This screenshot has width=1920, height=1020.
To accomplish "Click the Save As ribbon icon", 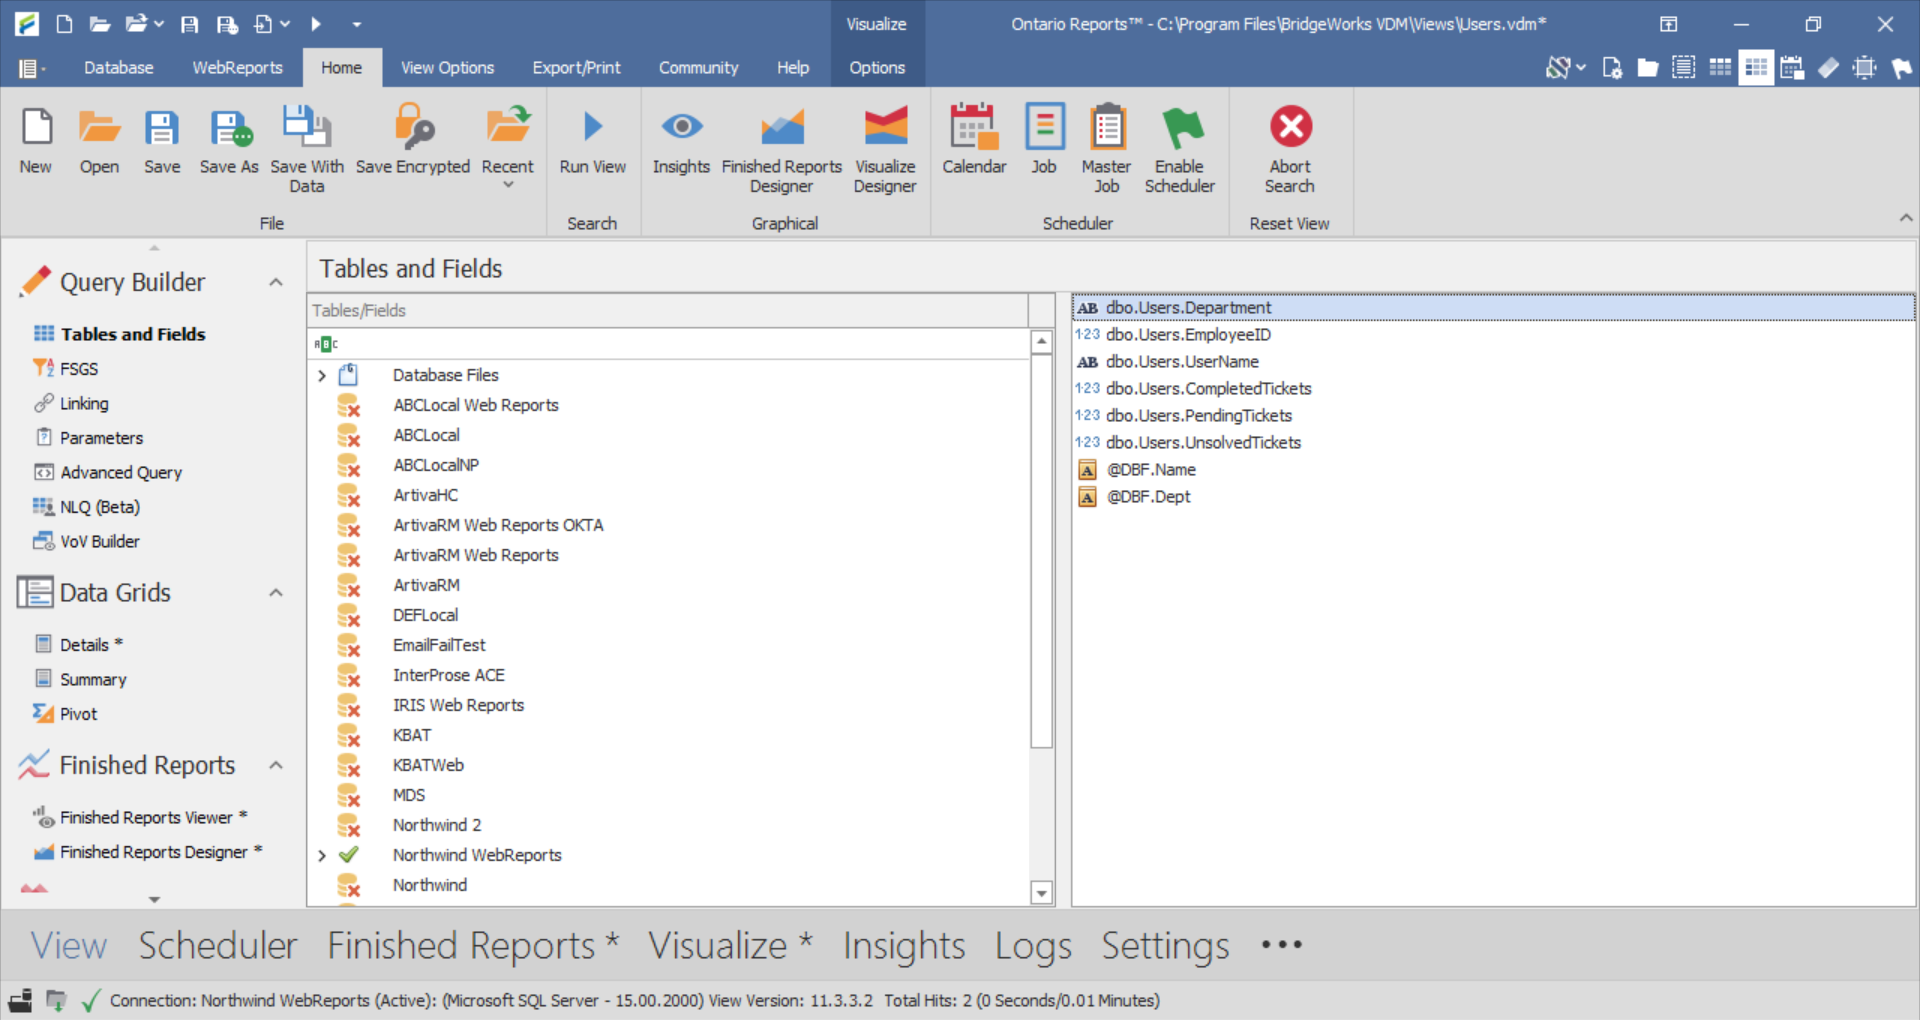I will (229, 140).
